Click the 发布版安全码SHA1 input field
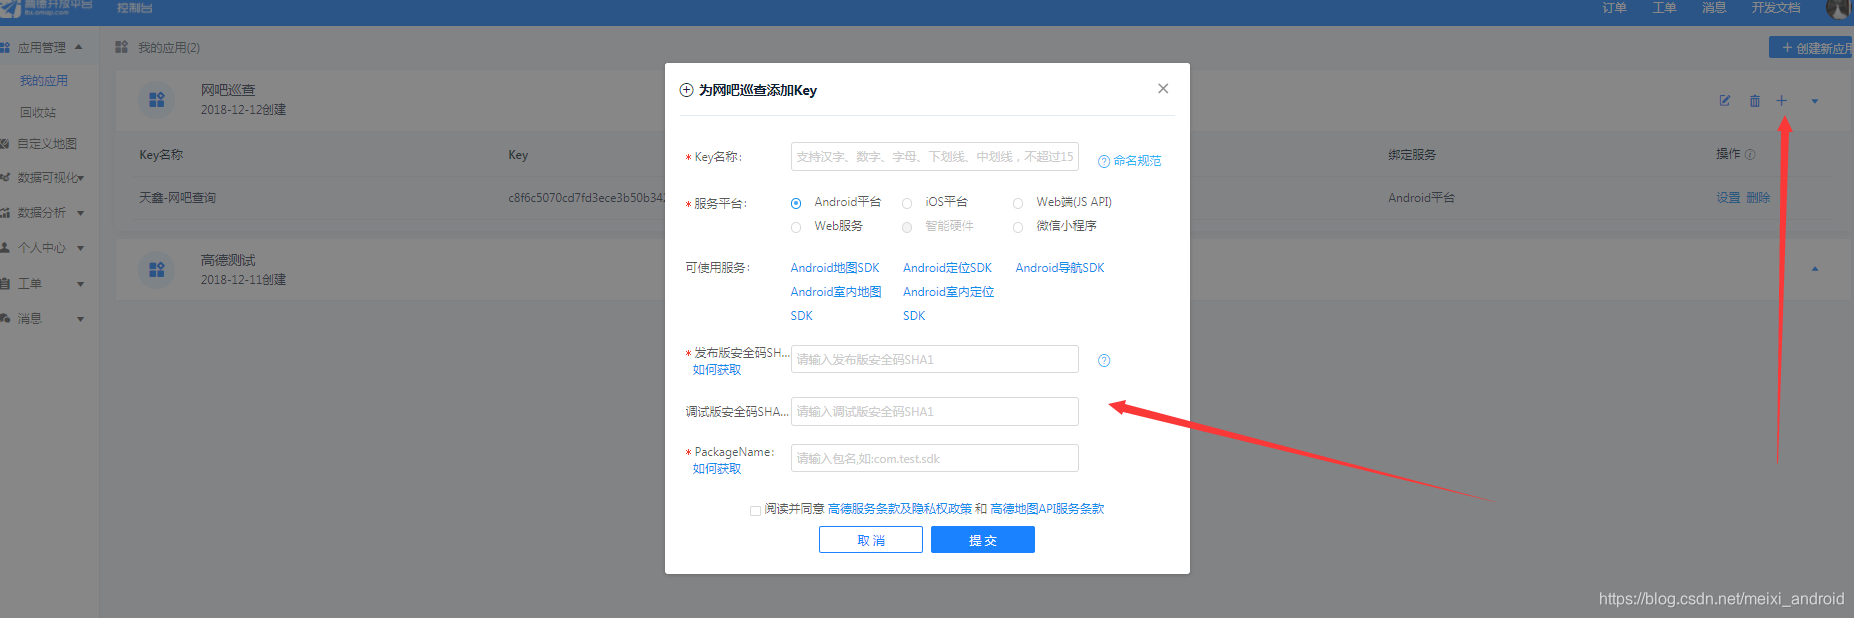1854x618 pixels. pos(934,359)
